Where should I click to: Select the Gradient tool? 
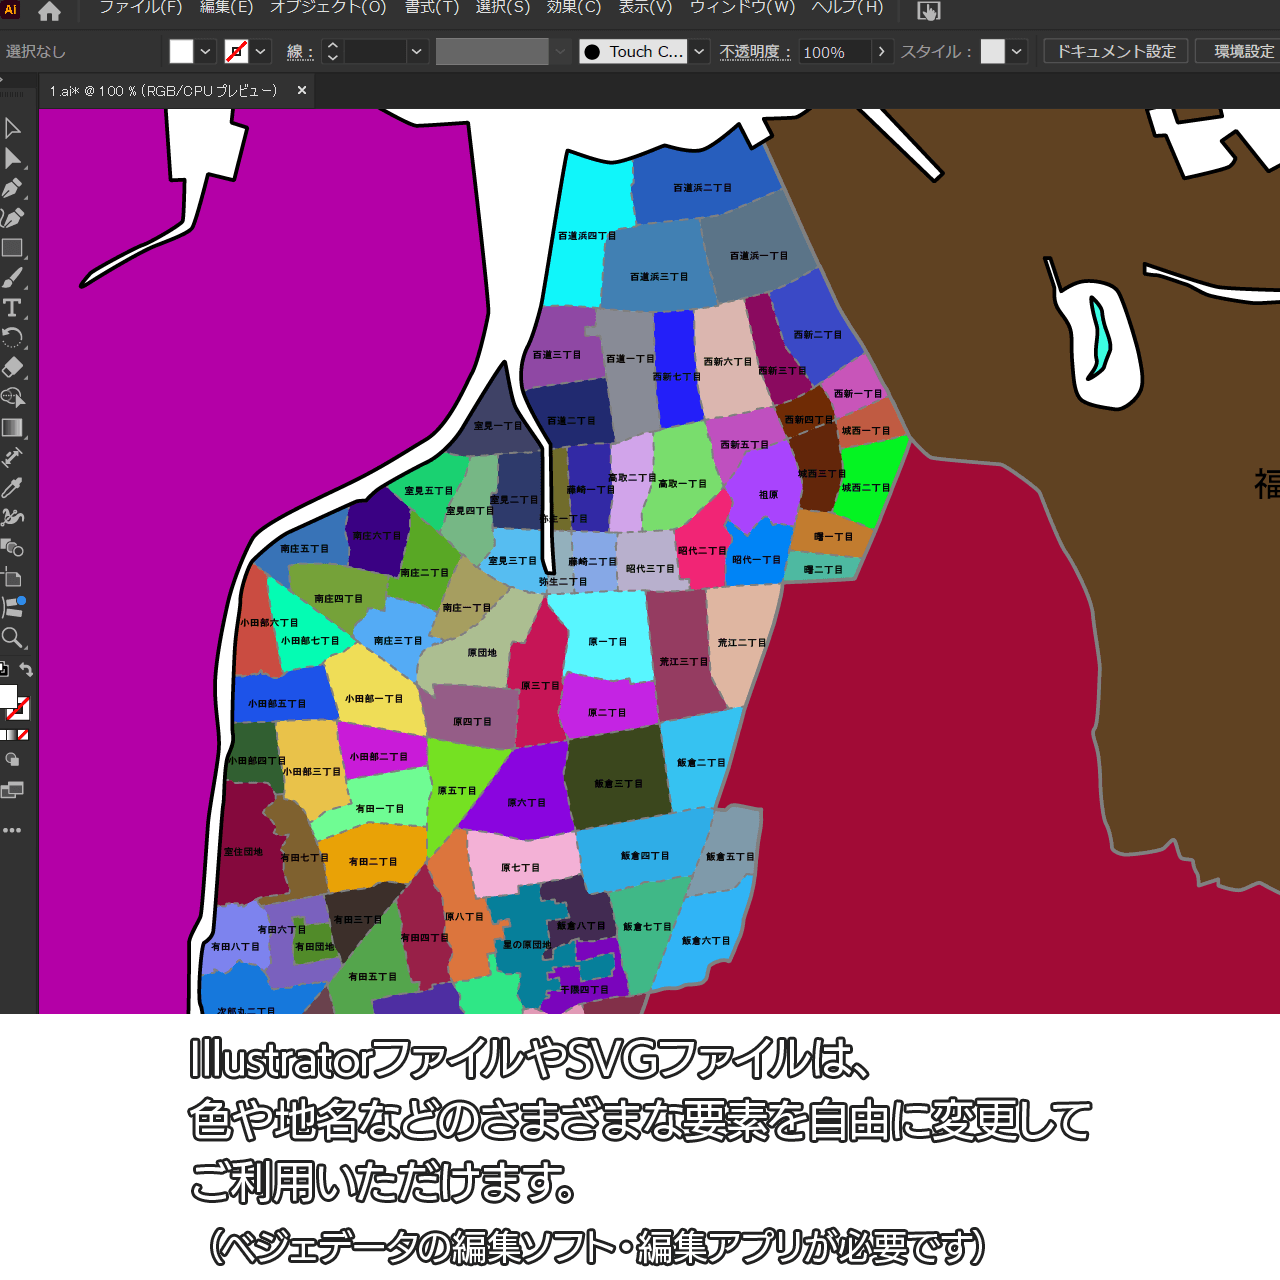click(12, 428)
